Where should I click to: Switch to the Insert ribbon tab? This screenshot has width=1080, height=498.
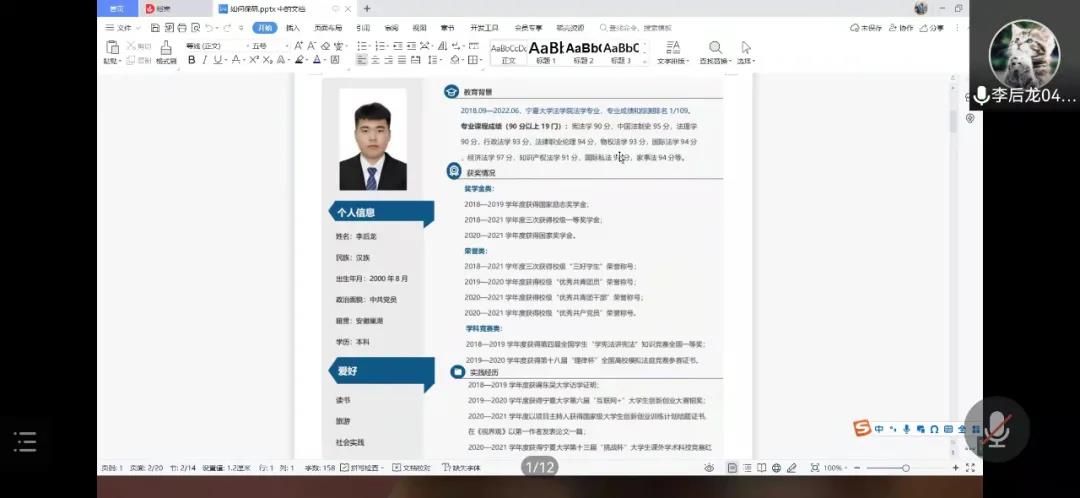click(292, 28)
